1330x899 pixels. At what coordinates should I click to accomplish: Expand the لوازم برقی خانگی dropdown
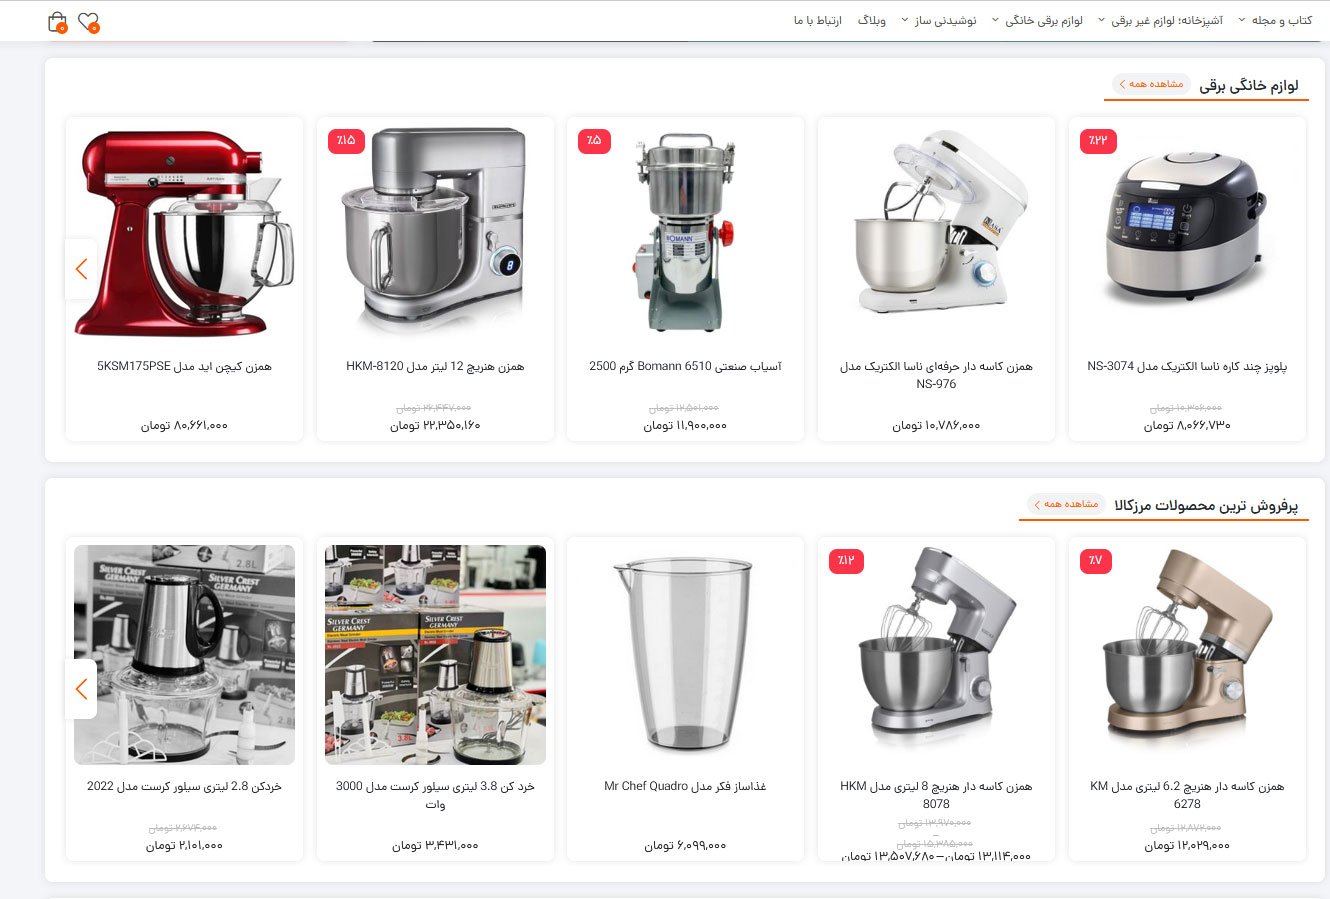coord(1037,20)
